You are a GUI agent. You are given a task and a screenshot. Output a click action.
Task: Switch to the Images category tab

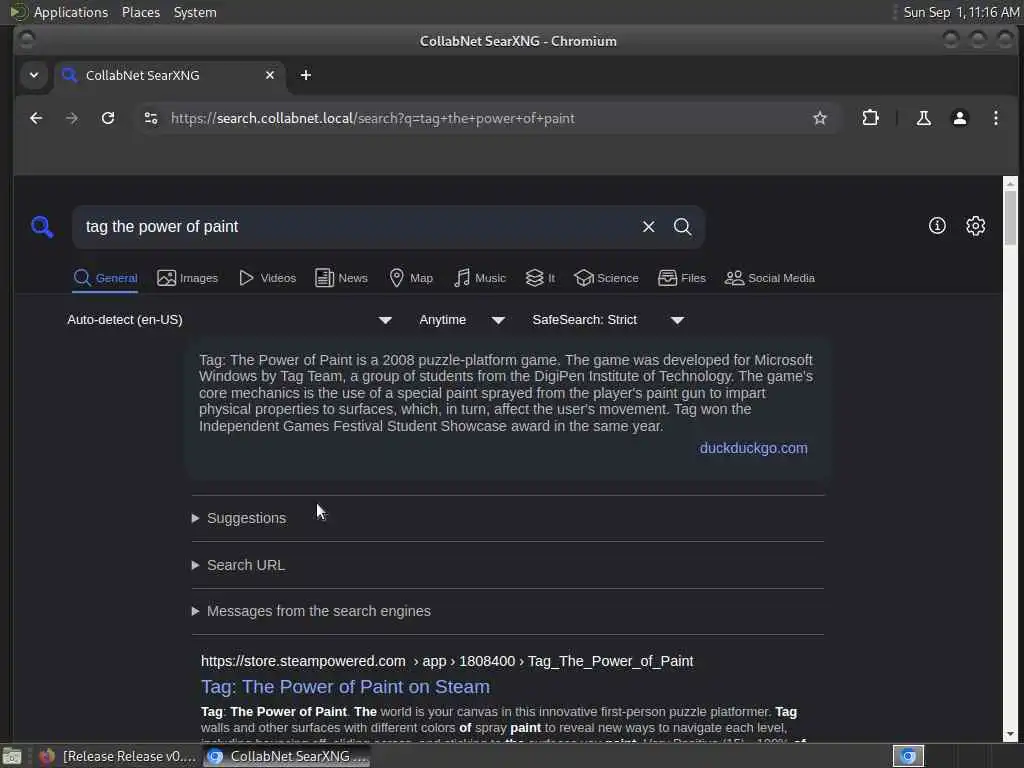(187, 278)
